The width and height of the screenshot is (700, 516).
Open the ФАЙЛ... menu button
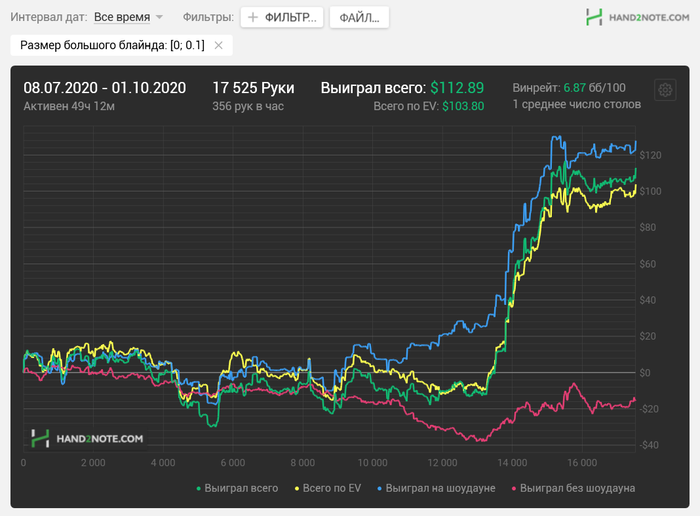click(x=359, y=18)
